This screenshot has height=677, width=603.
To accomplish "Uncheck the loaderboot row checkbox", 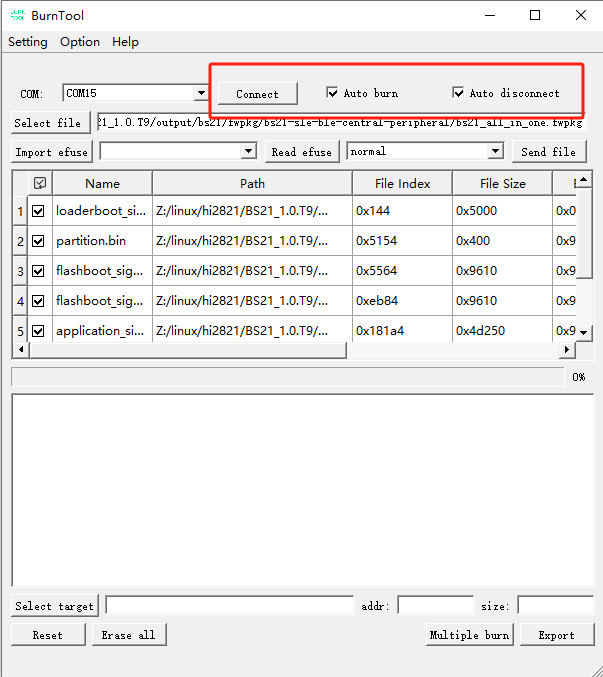I will tap(39, 211).
